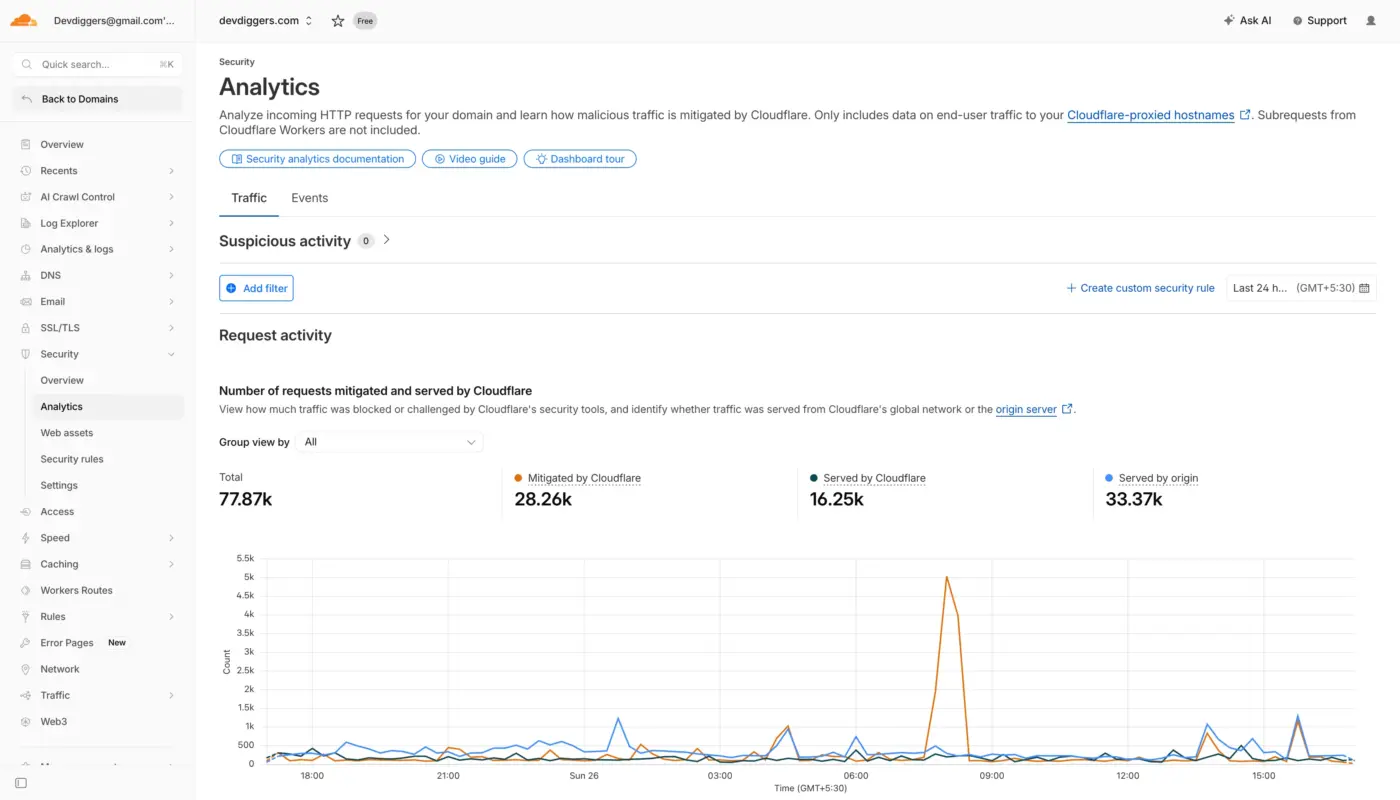This screenshot has height=800, width=1400.
Task: Click the Rules icon in sidebar
Action: (x=26, y=617)
